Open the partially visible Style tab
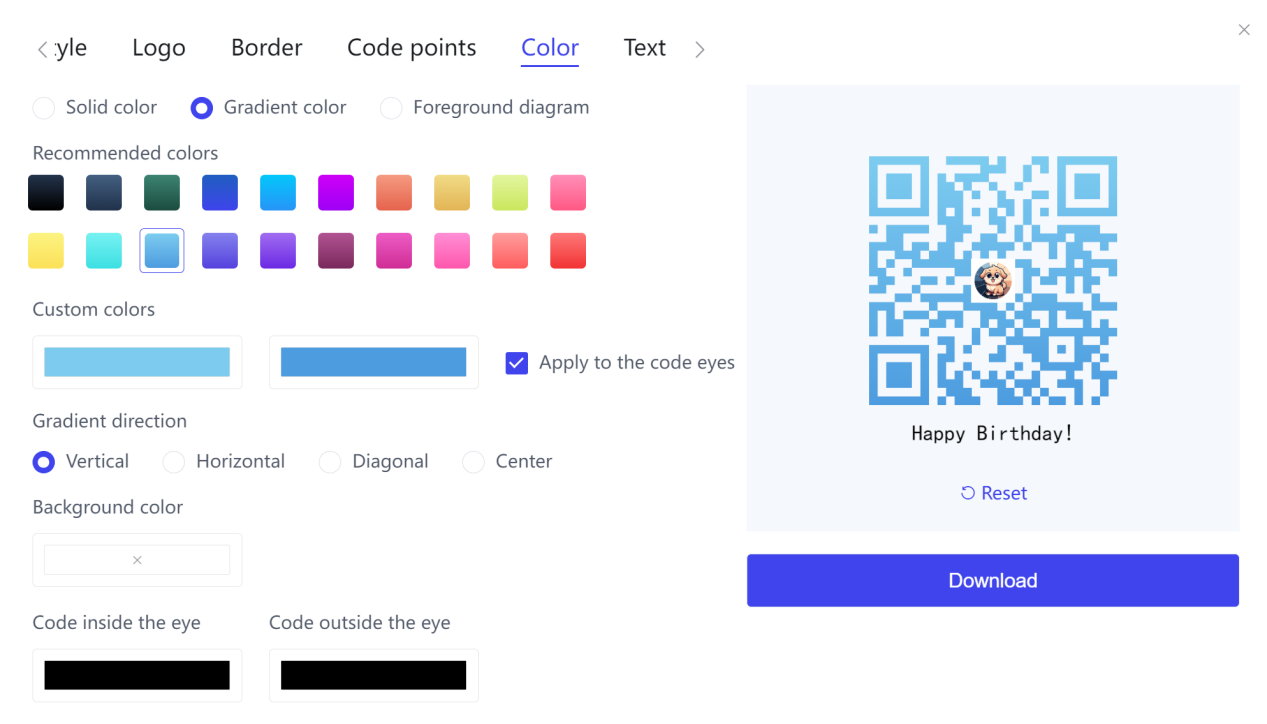The height and width of the screenshot is (724, 1267). click(71, 47)
